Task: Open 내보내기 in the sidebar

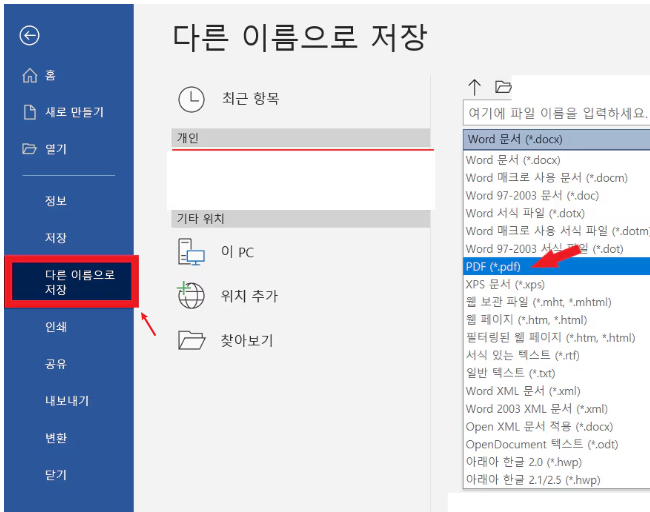Action: click(67, 400)
